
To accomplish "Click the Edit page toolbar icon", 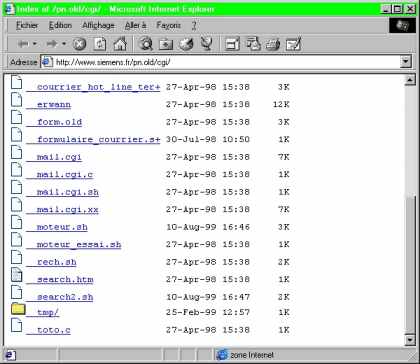I will point(294,44).
